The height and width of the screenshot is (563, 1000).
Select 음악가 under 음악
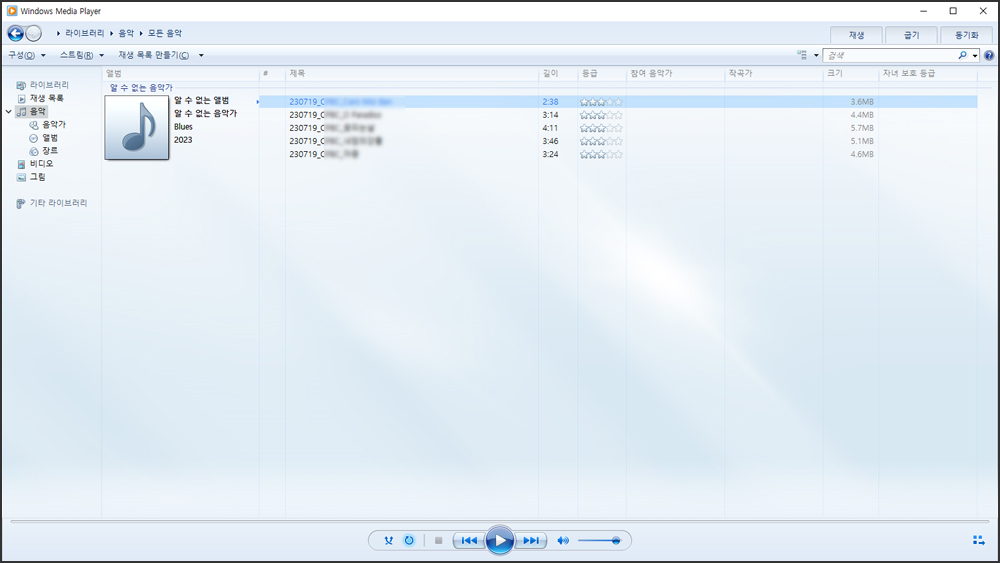coord(54,125)
